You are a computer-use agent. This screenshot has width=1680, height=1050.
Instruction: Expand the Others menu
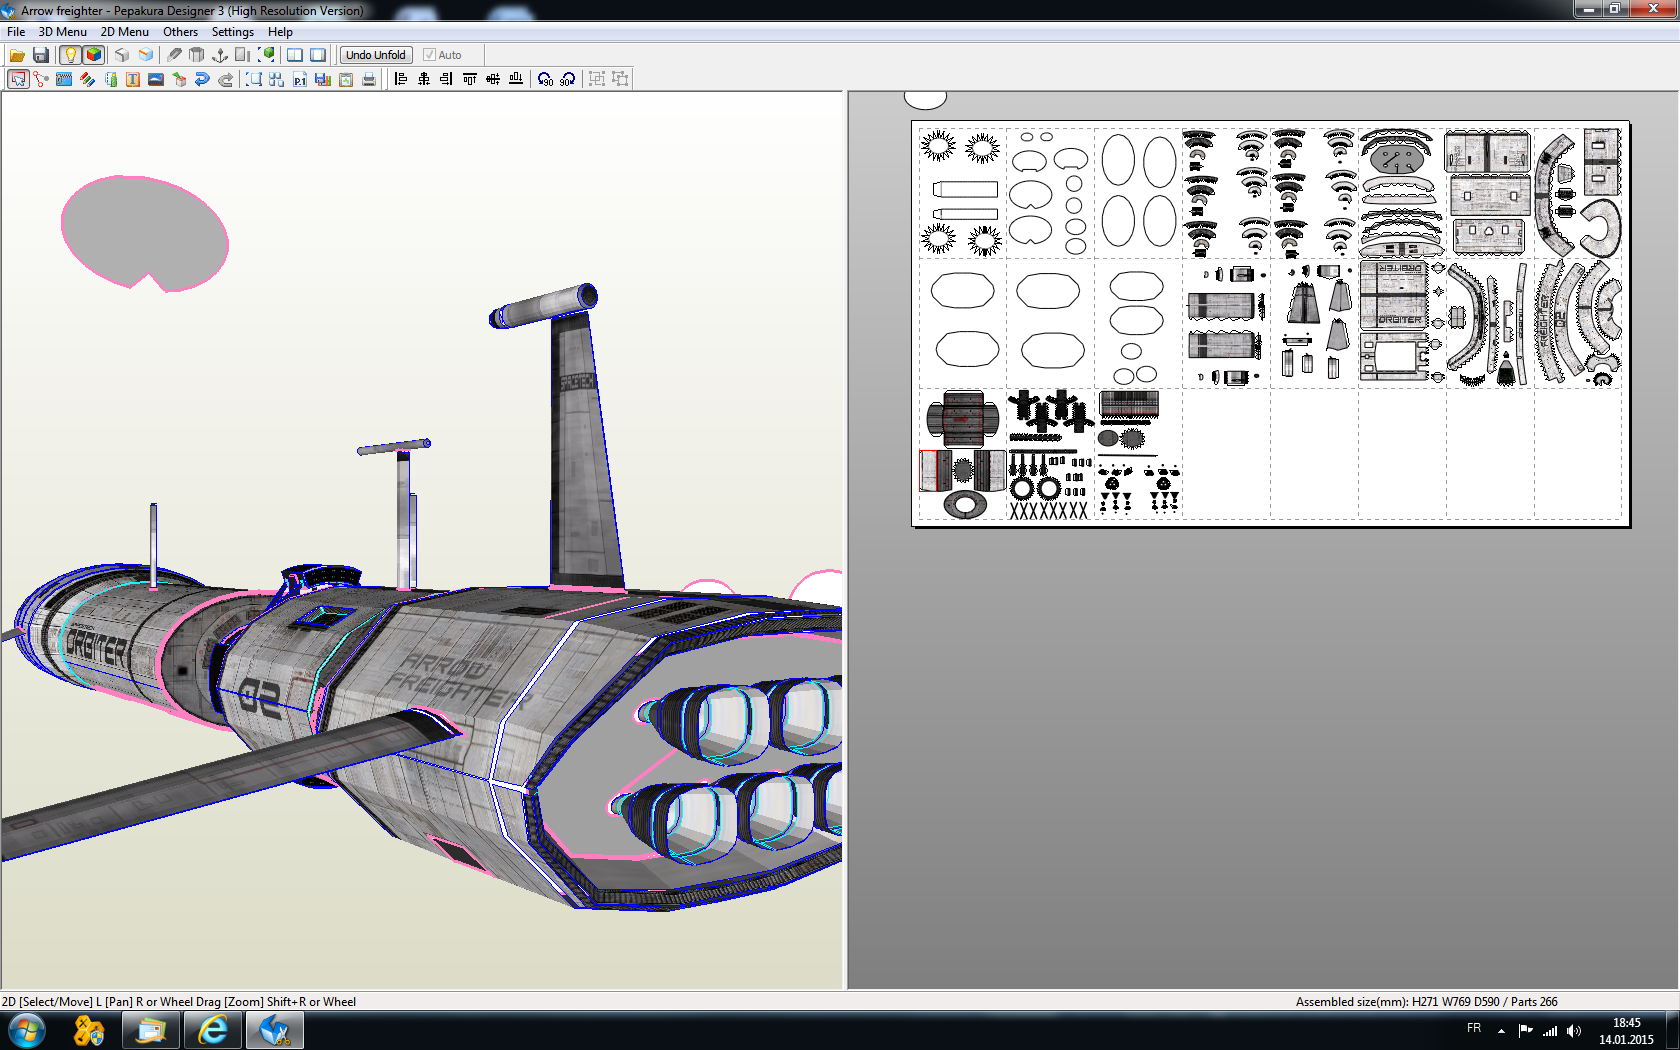[180, 32]
